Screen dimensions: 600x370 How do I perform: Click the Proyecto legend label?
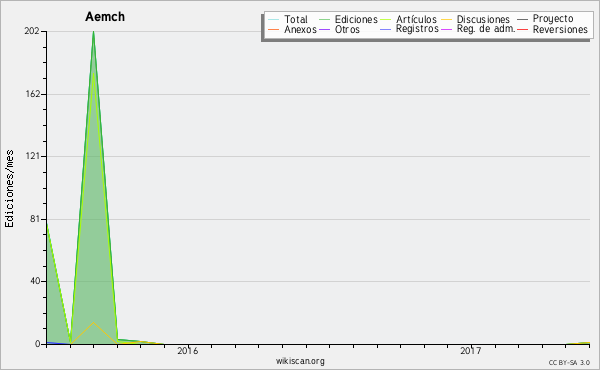click(x=553, y=19)
